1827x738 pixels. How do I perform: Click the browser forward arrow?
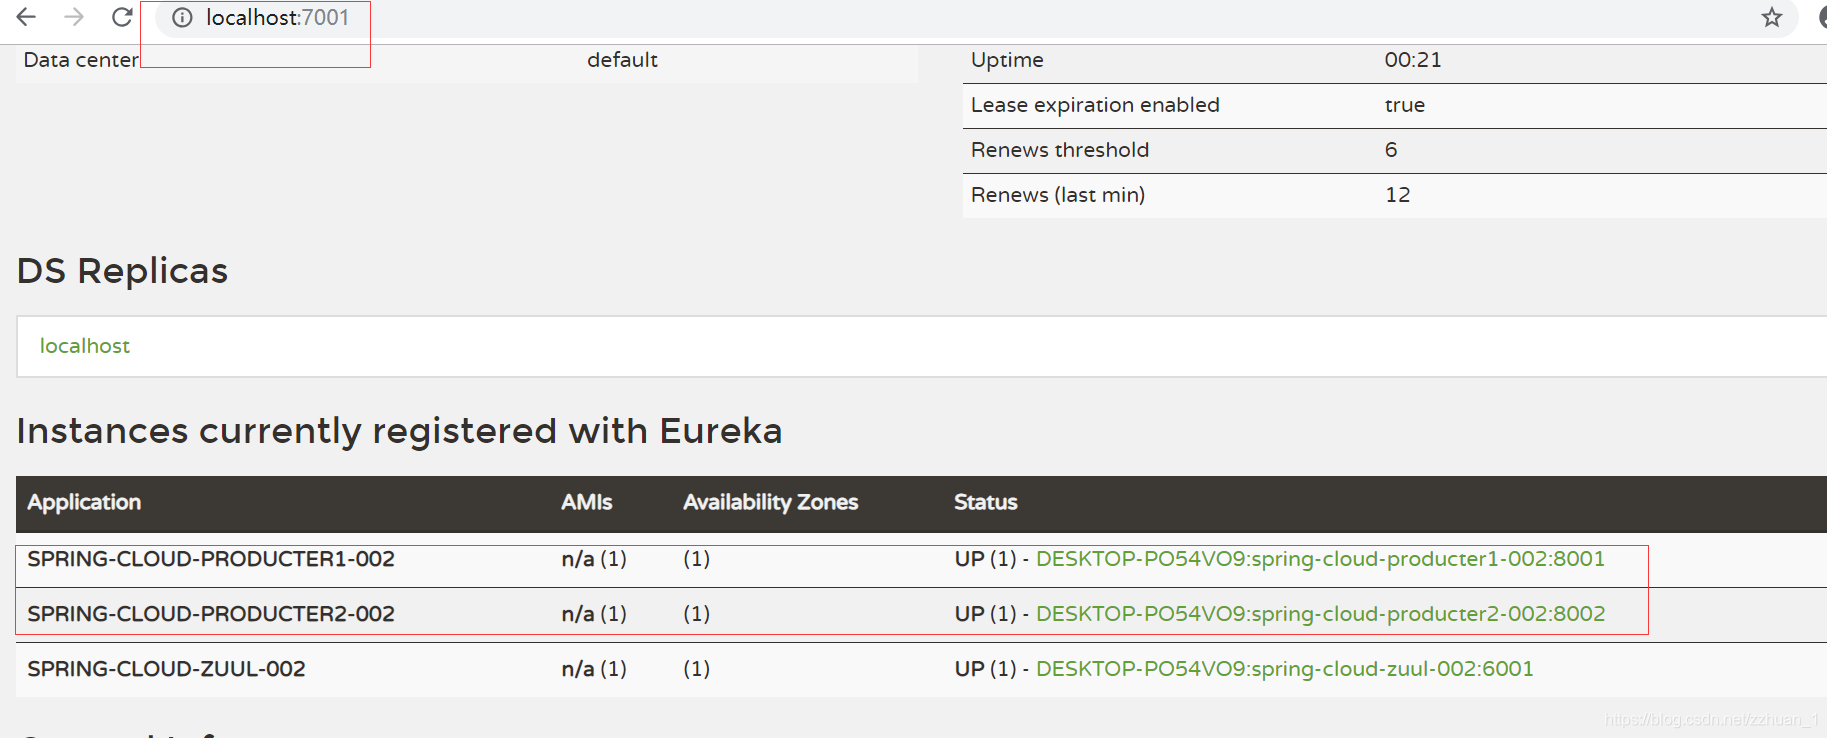[x=74, y=17]
